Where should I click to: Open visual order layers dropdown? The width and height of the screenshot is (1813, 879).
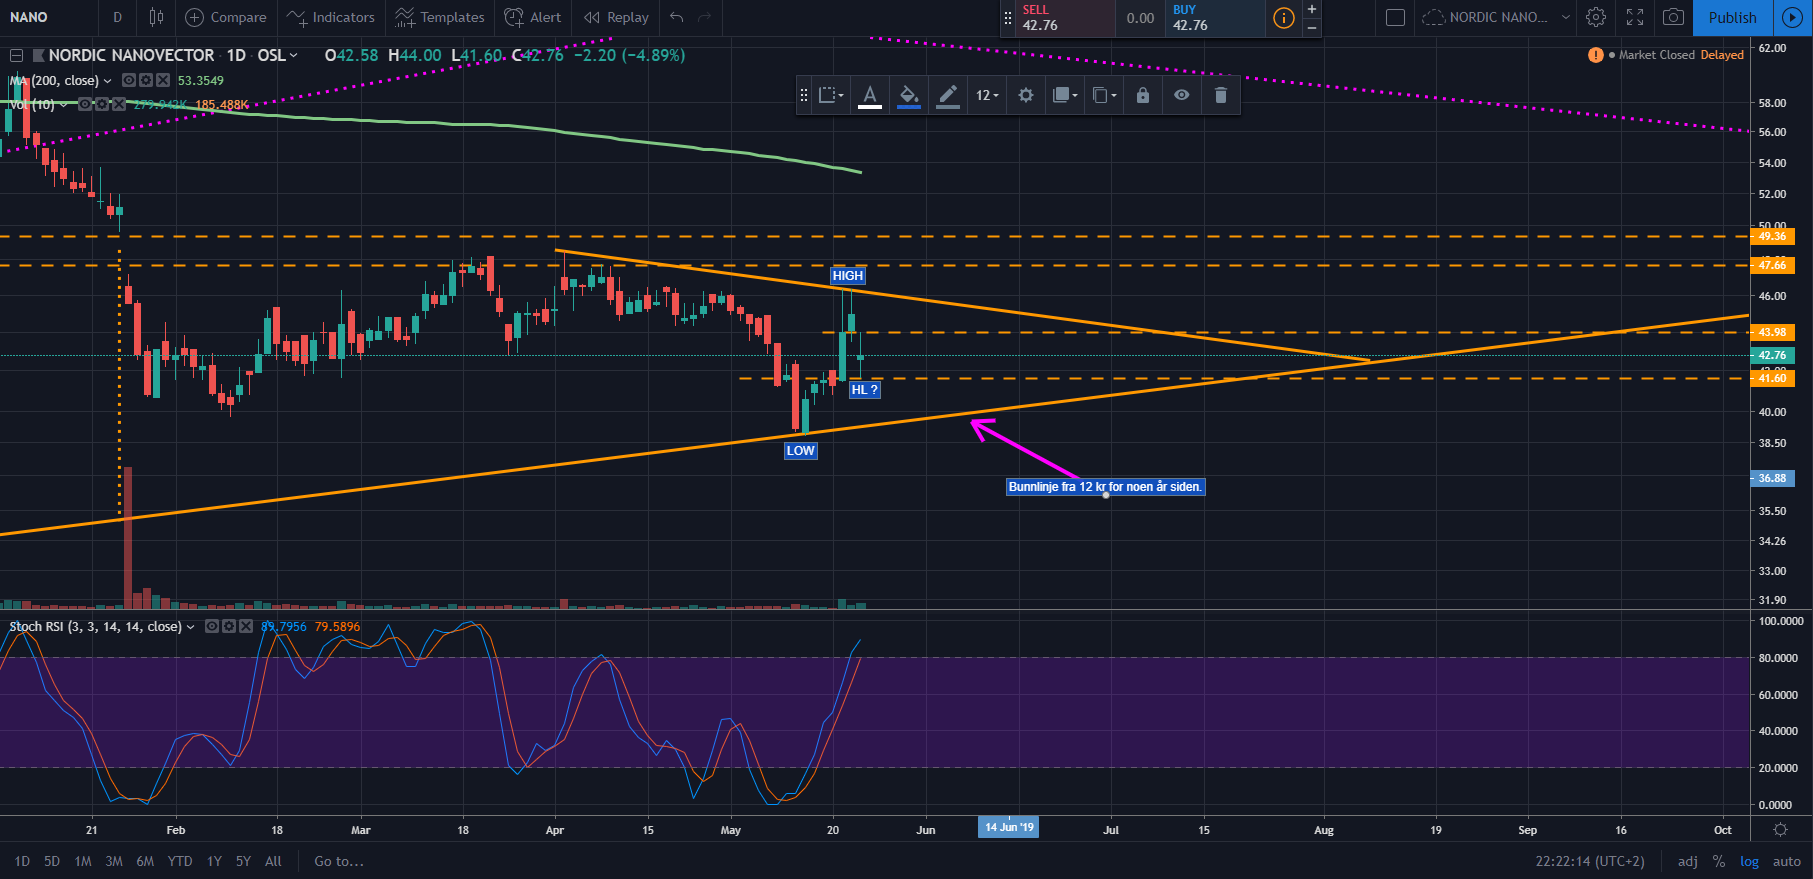[x=1065, y=95]
